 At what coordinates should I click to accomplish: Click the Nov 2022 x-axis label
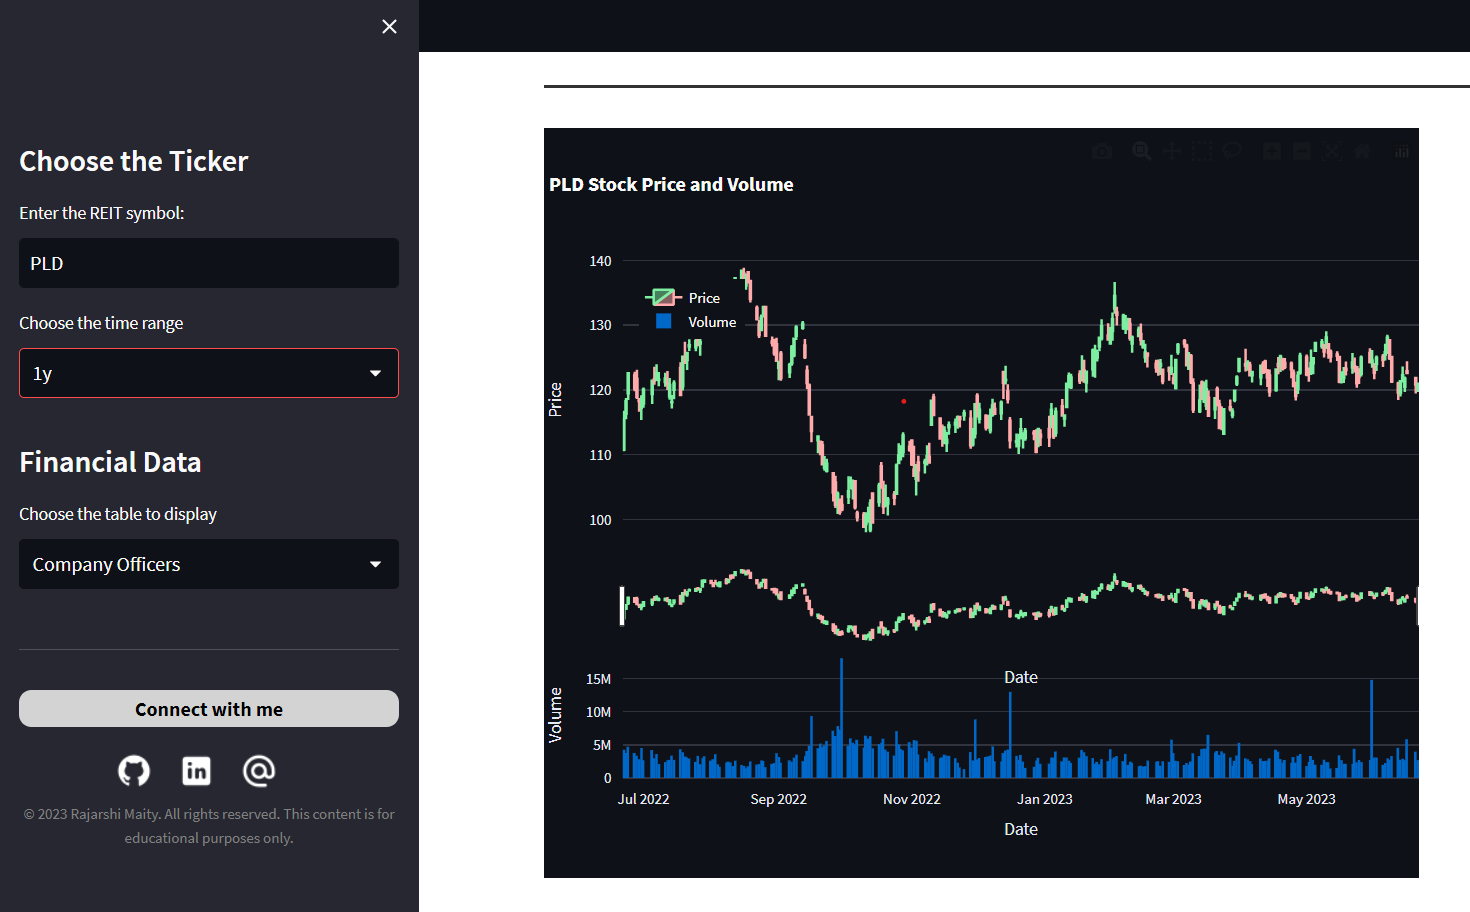(x=912, y=799)
